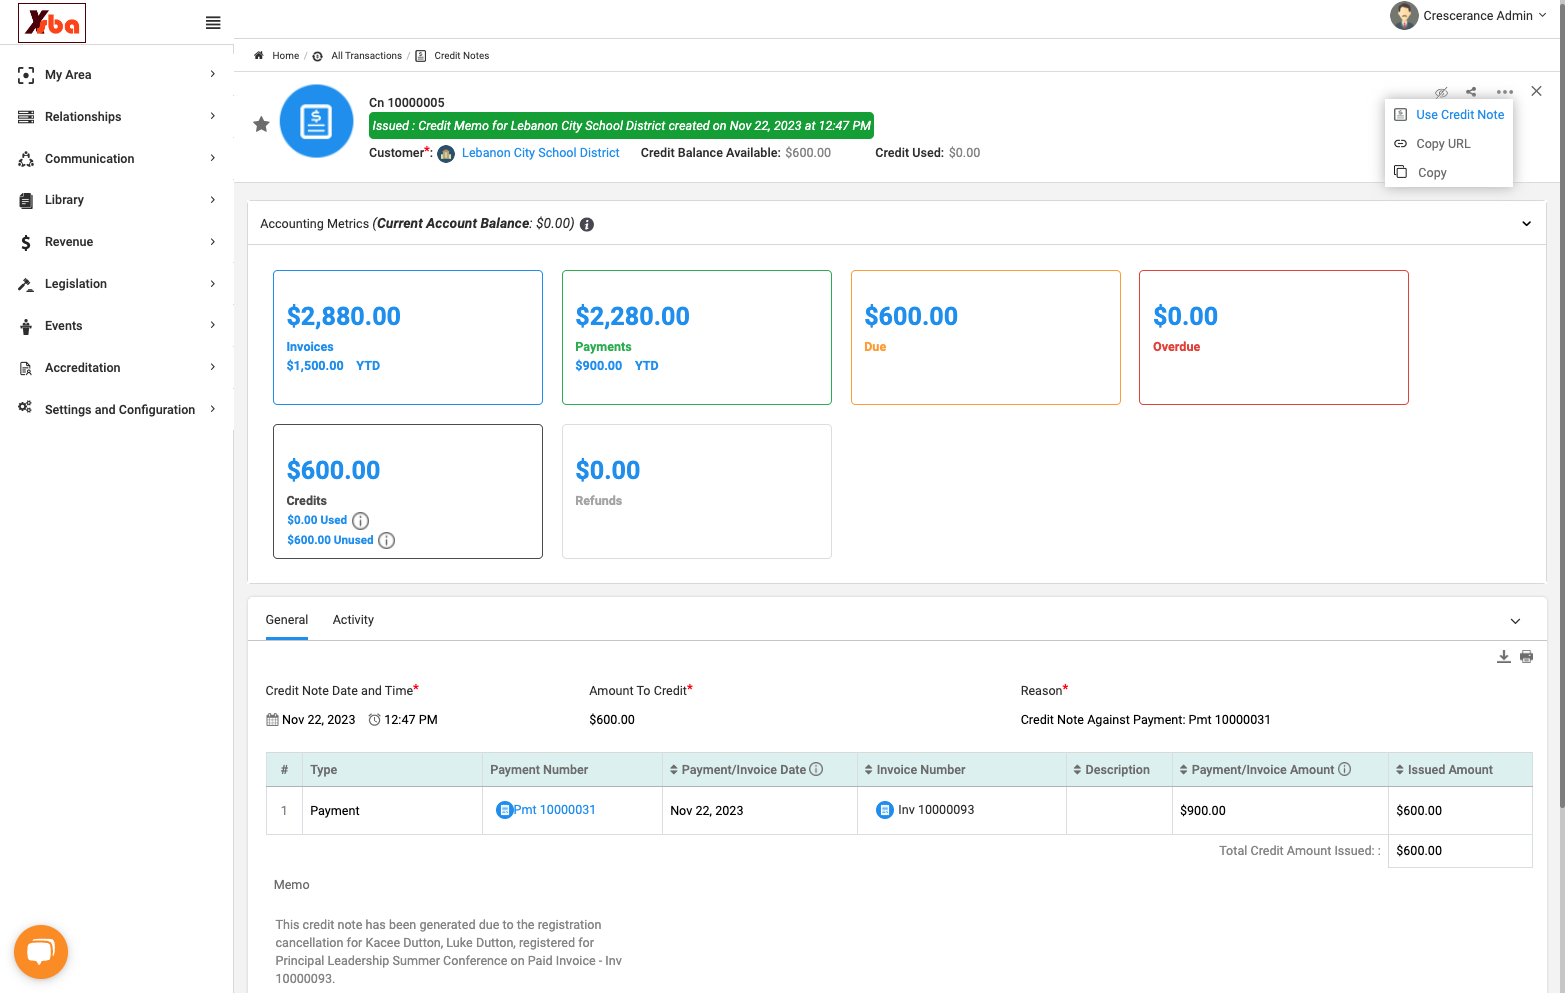Open the three-dots more actions menu
This screenshot has height=993, width=1565.
click(x=1505, y=92)
